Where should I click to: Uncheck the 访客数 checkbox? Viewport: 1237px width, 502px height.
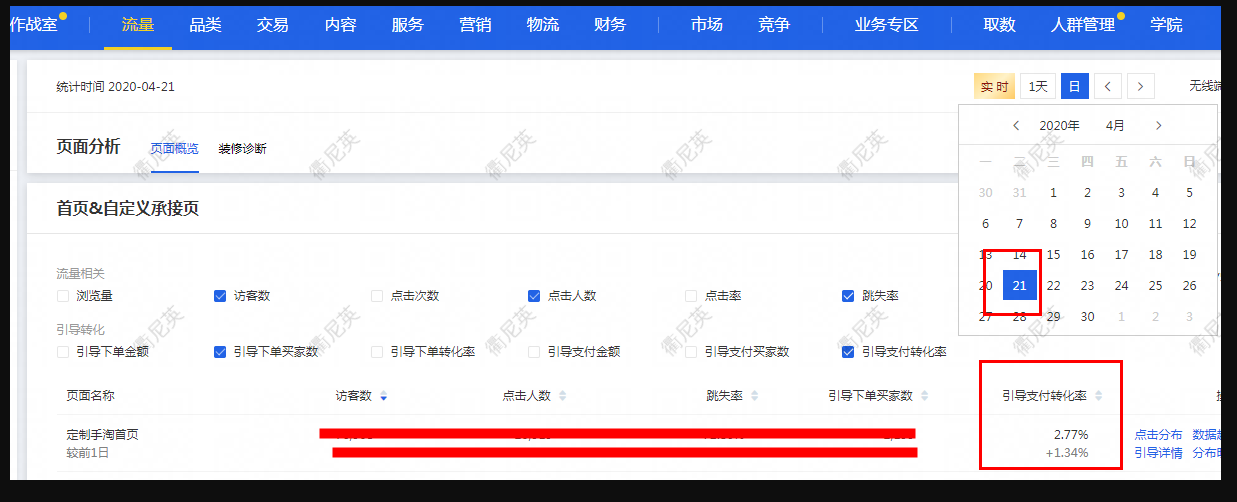point(220,296)
